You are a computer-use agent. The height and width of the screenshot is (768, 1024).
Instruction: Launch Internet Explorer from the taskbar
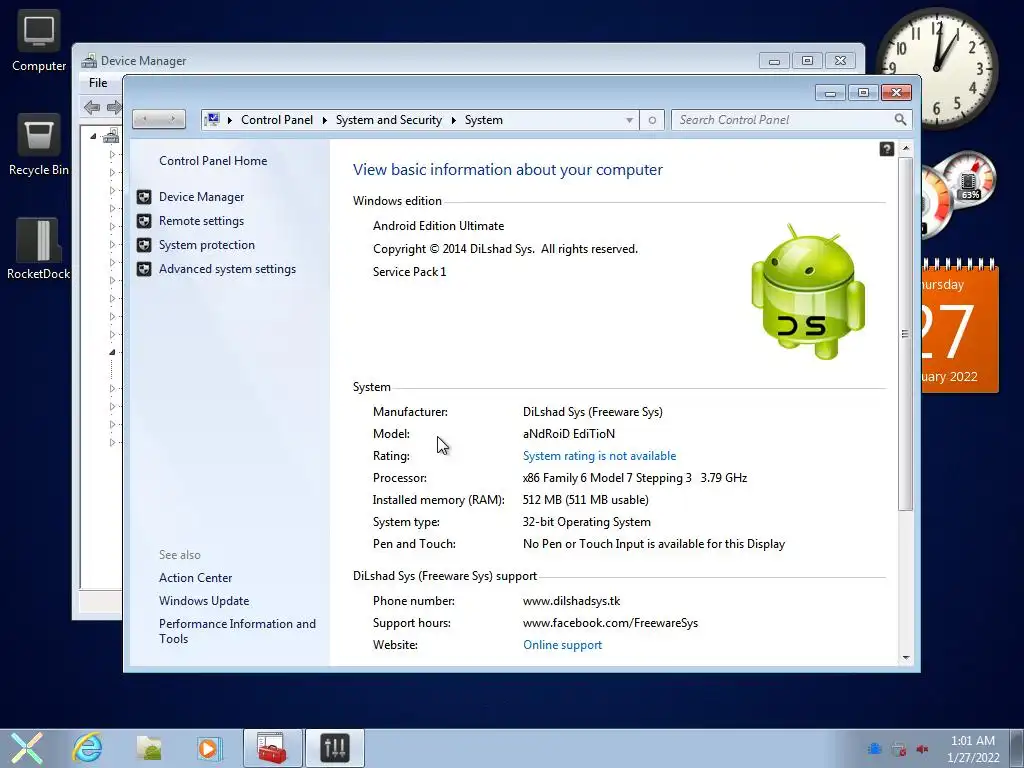click(x=87, y=748)
